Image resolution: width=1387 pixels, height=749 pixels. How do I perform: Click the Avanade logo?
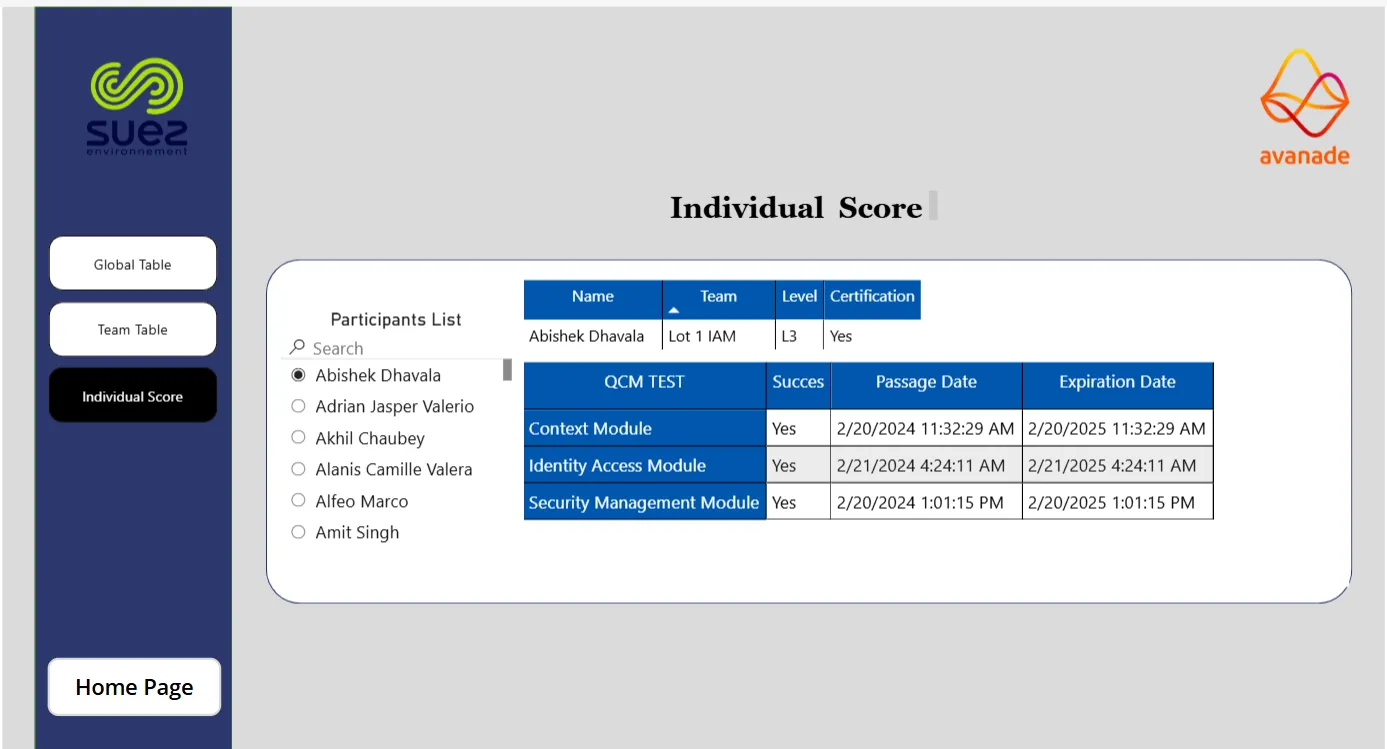(1304, 107)
